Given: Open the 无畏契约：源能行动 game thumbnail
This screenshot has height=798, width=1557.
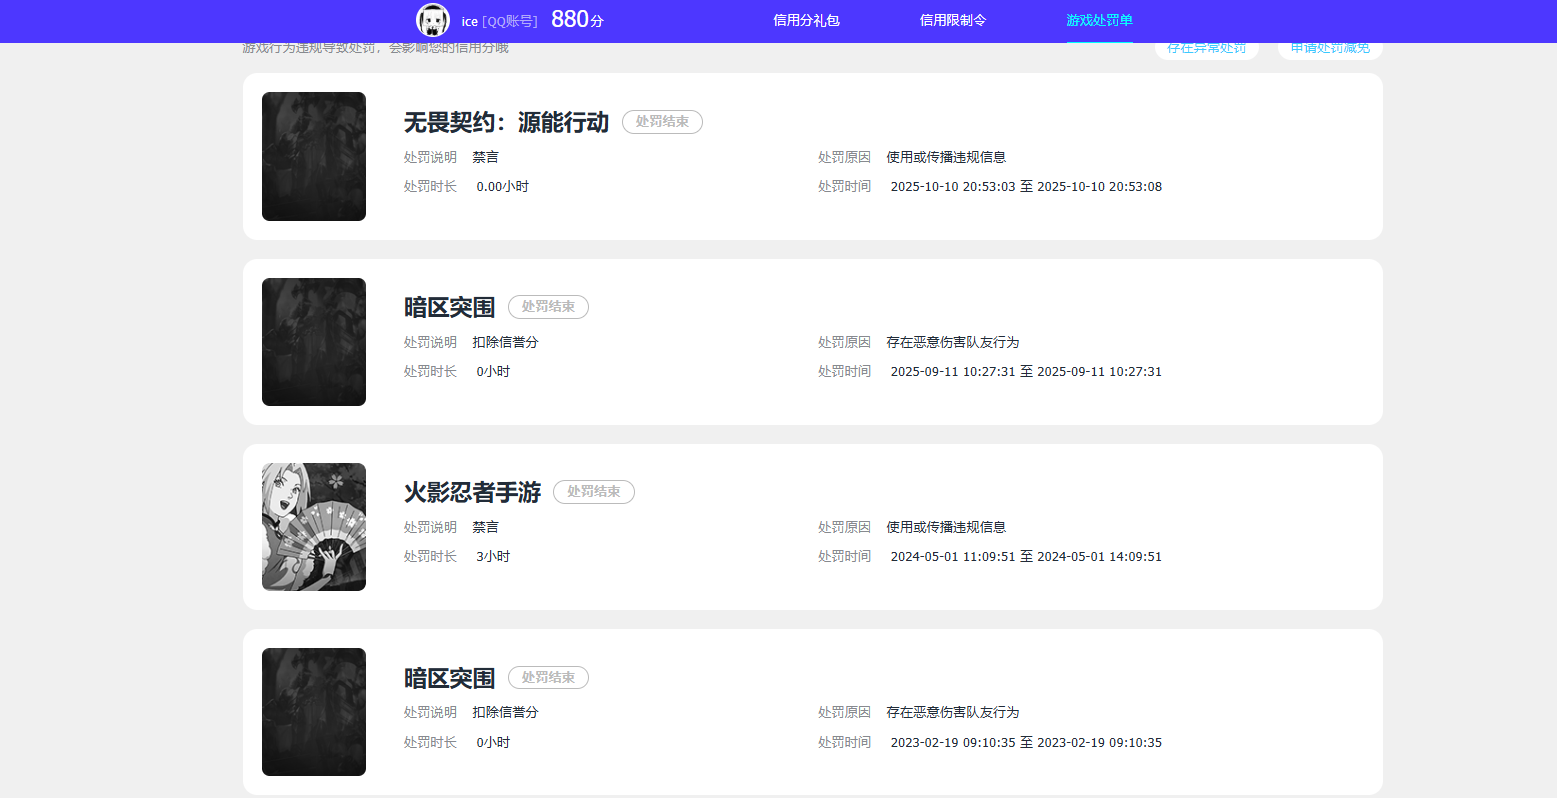Looking at the screenshot, I should pyautogui.click(x=314, y=156).
